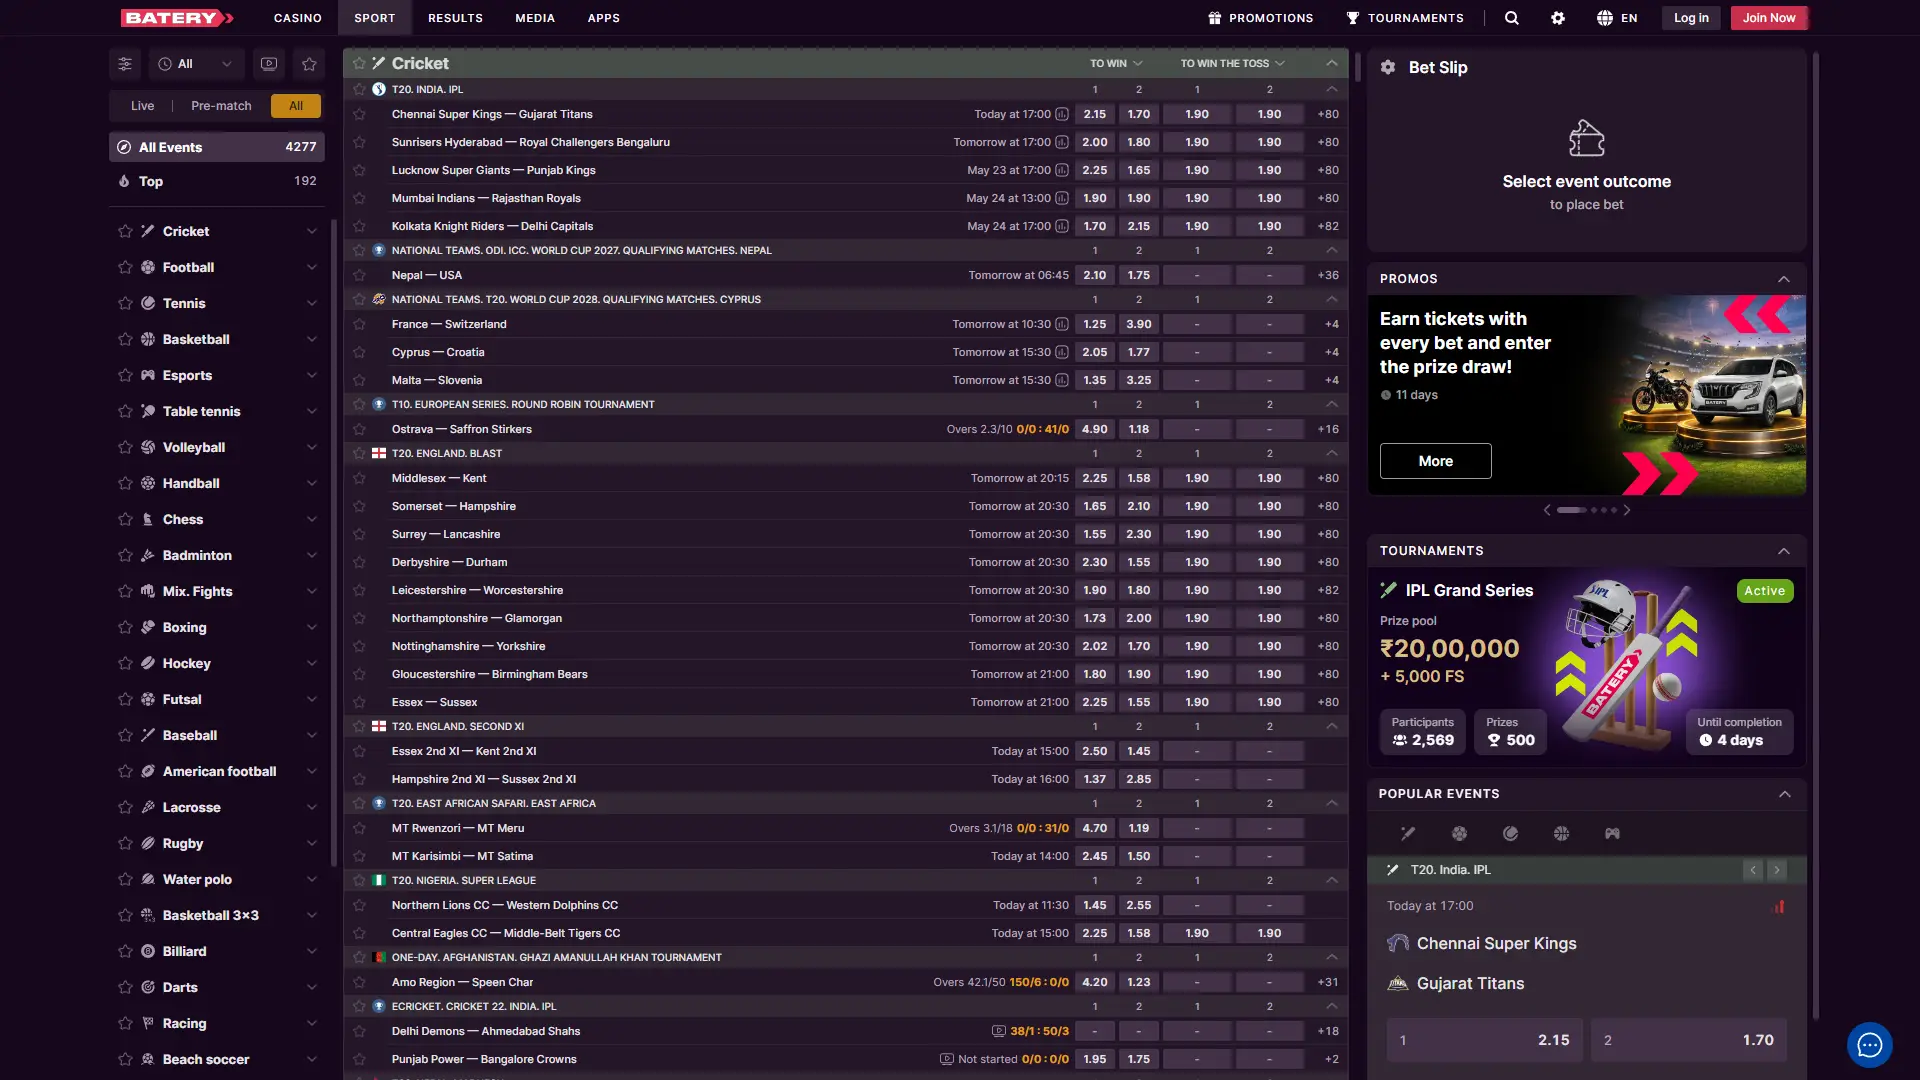
Task: Favorite Cricket in the sports sidebar
Action: (x=125, y=231)
